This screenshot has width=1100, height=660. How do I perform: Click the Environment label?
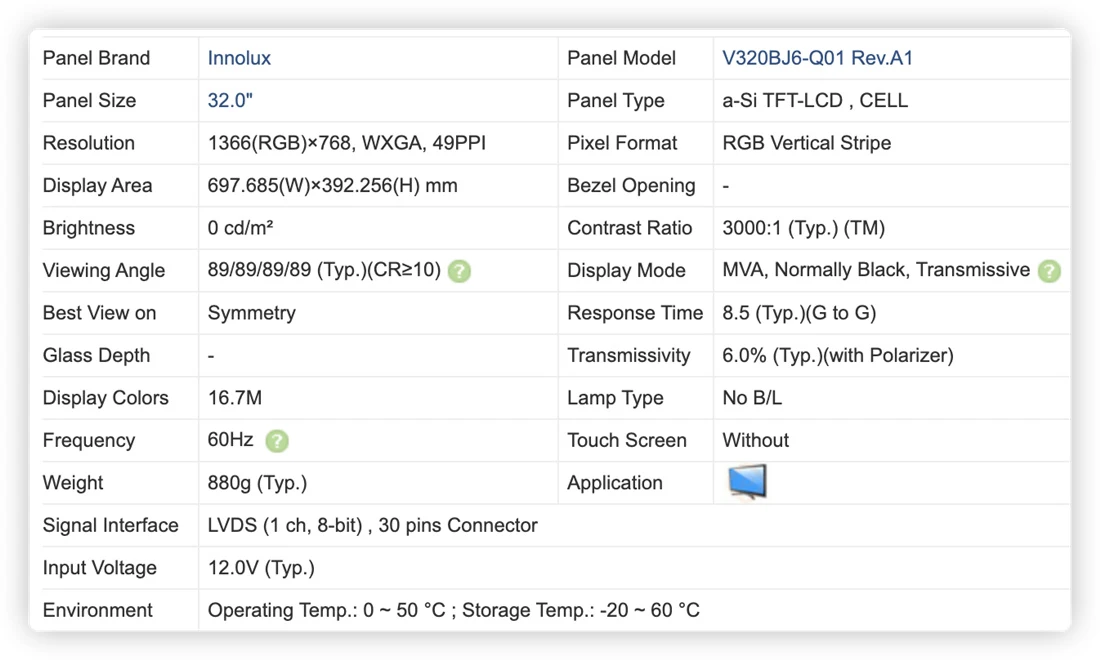click(x=98, y=610)
